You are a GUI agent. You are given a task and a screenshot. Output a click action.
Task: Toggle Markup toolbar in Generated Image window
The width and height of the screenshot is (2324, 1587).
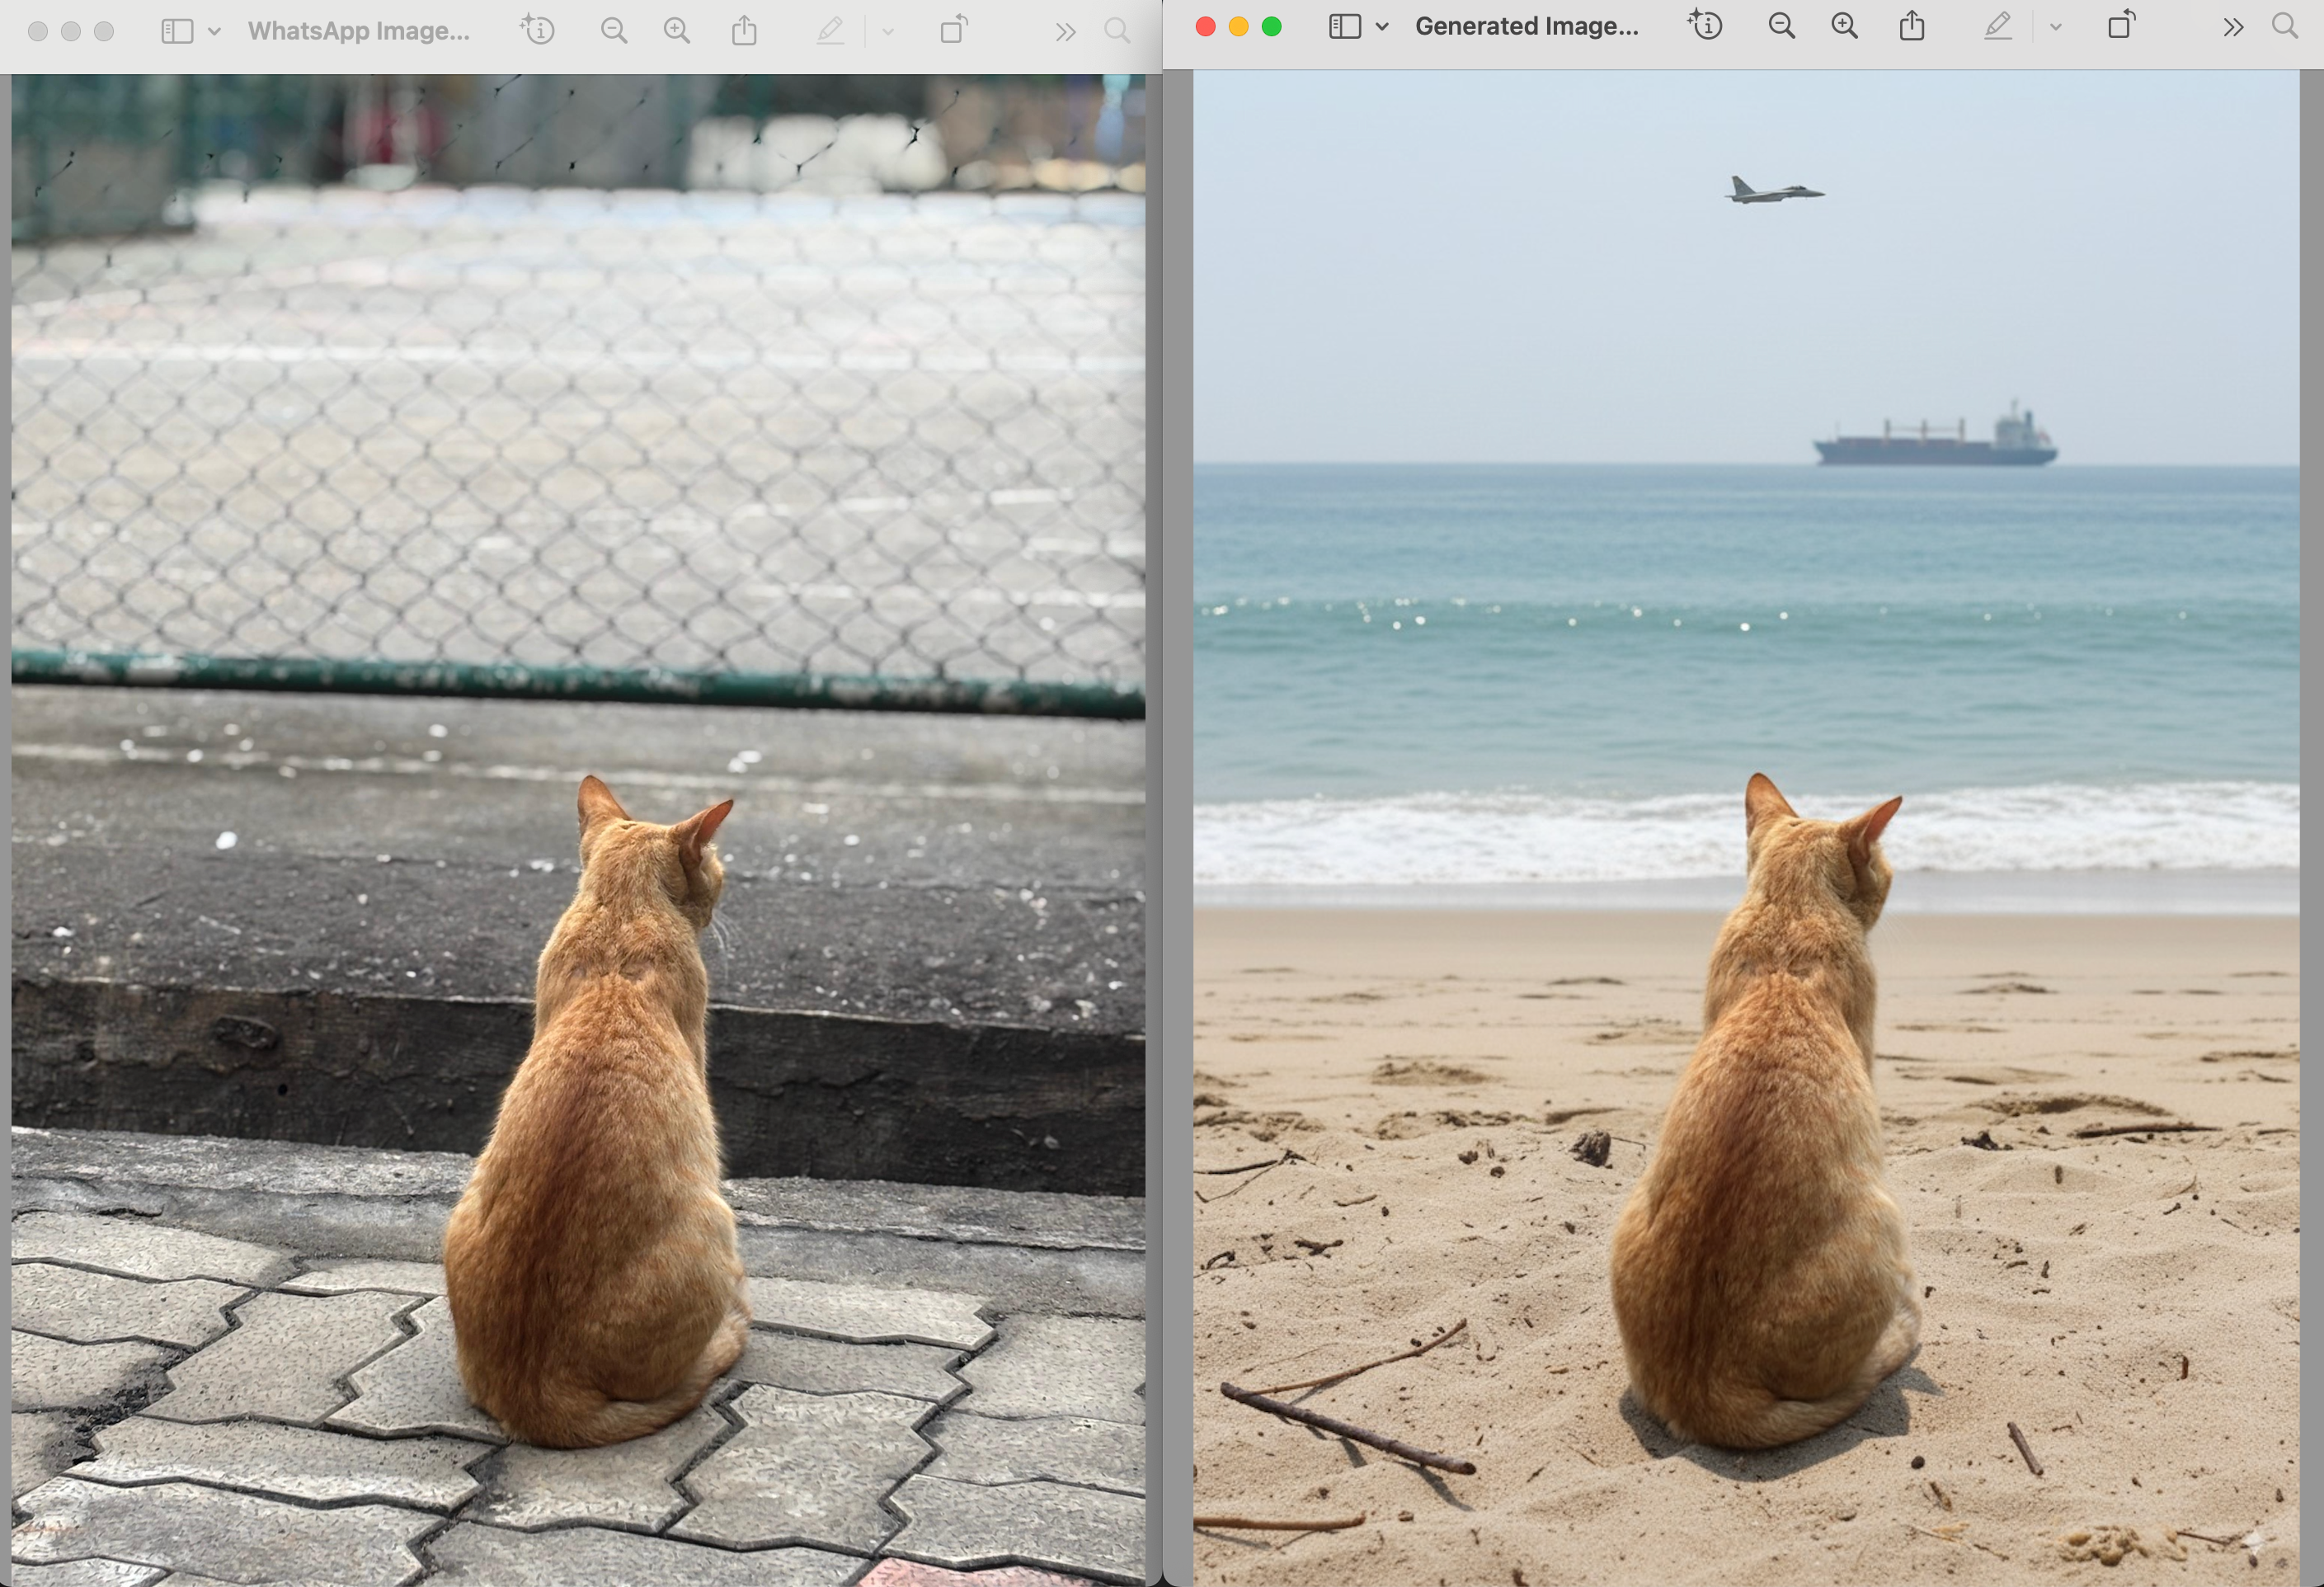click(x=1997, y=26)
